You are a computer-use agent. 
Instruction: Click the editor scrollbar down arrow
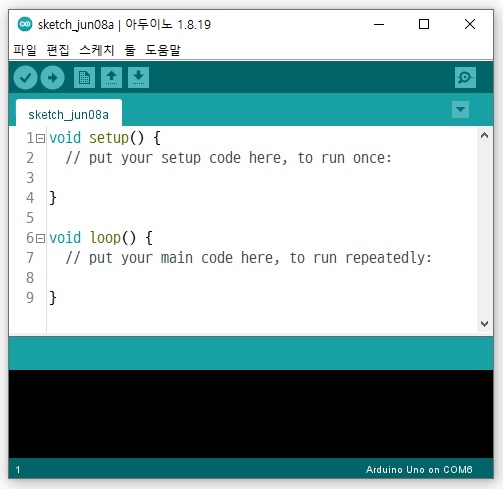[x=485, y=324]
